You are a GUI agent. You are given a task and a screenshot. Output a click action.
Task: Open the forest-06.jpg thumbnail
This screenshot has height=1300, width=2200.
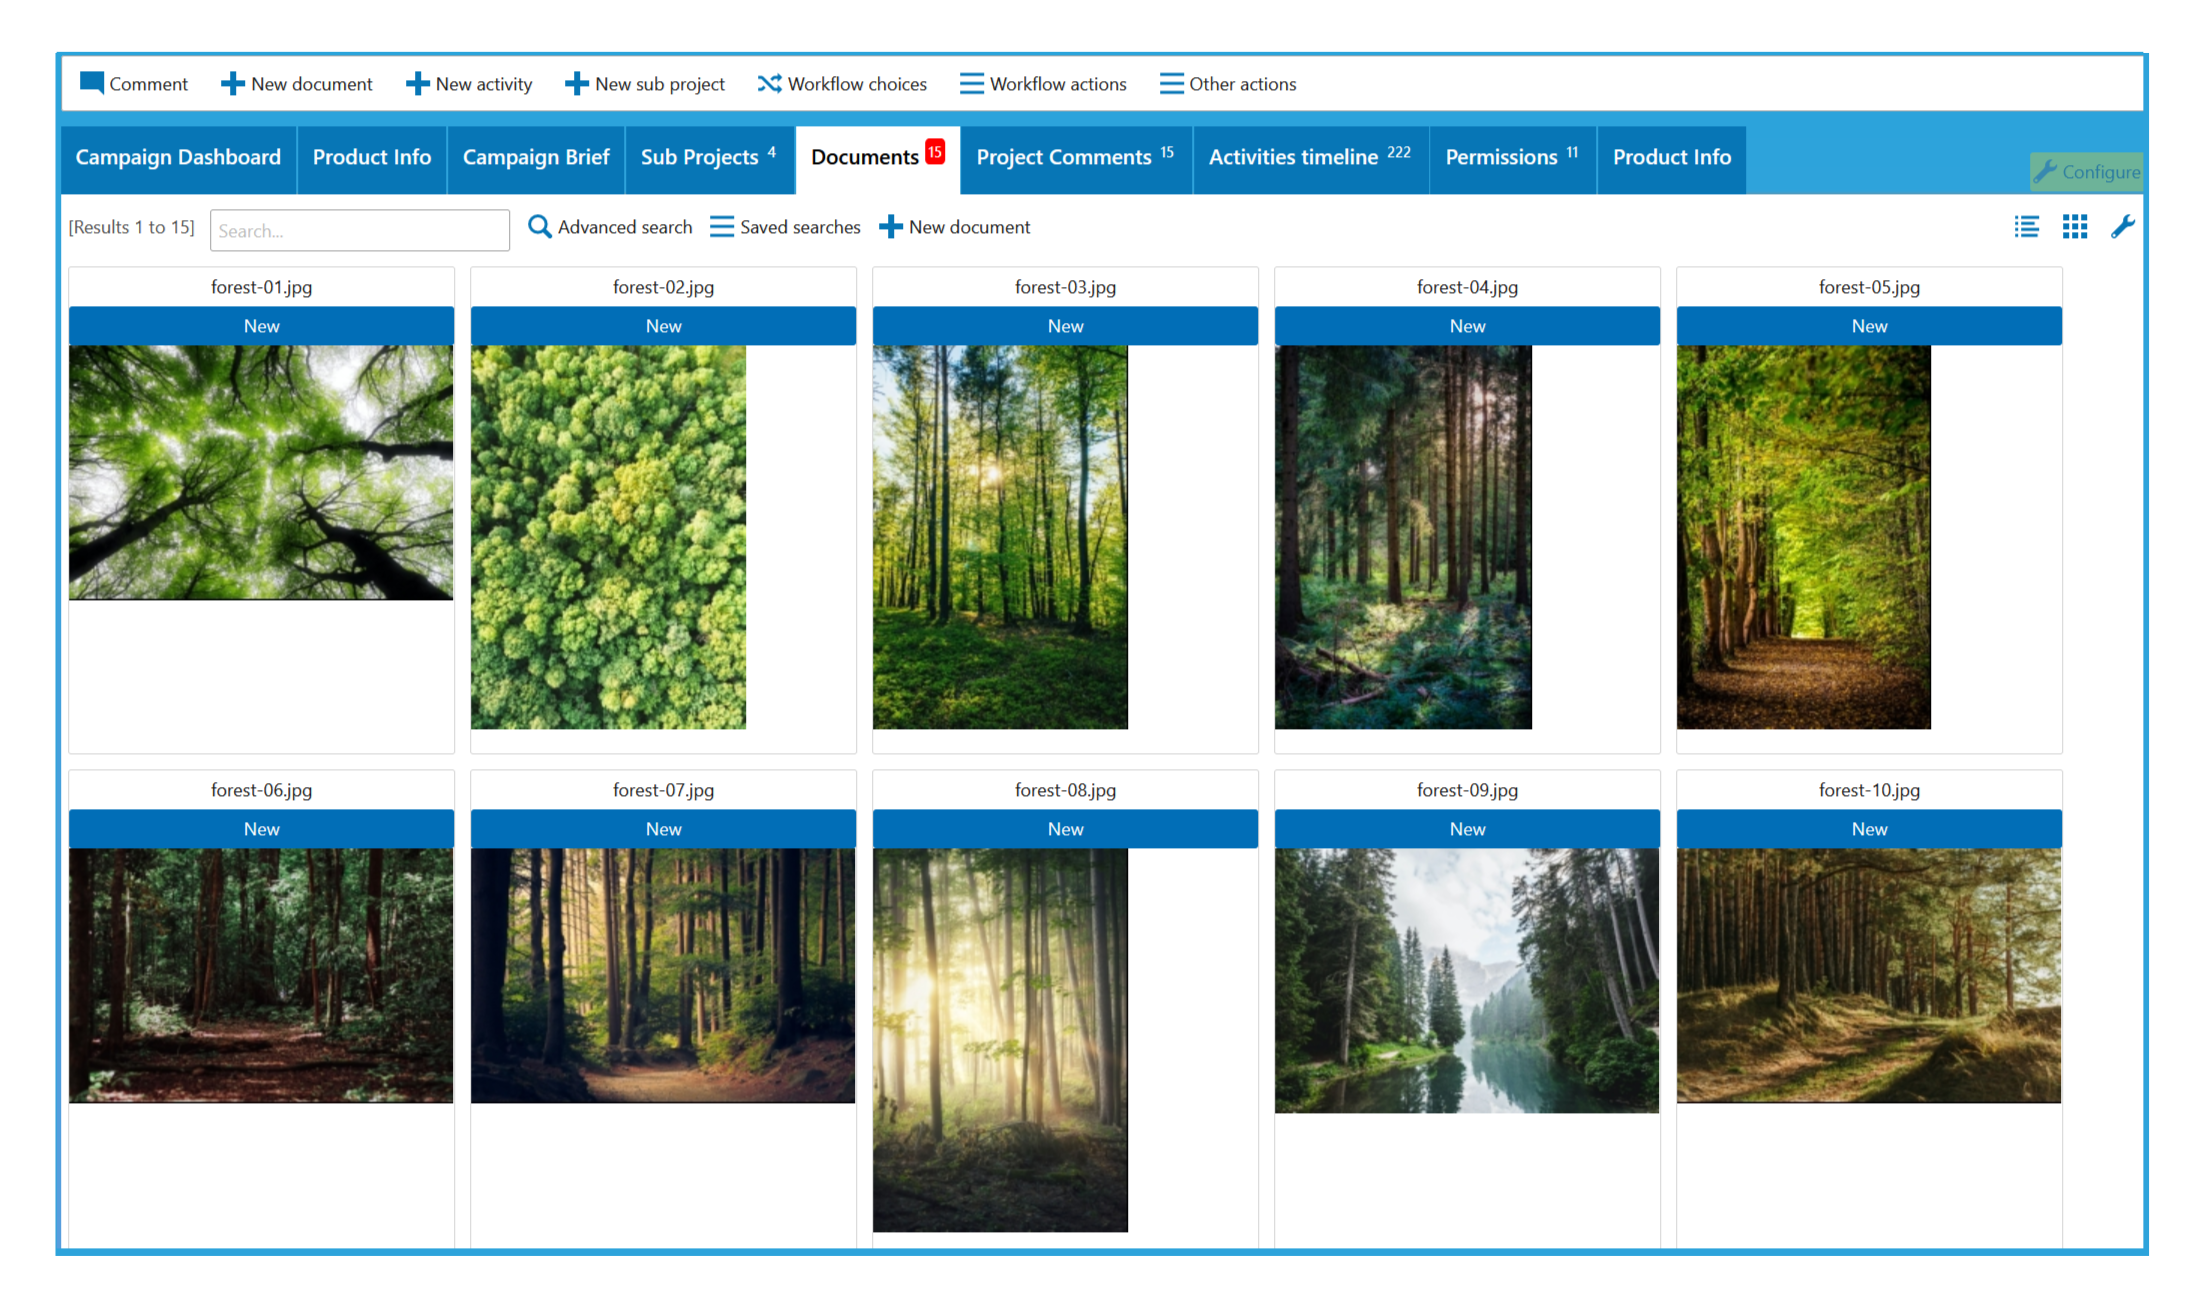click(261, 976)
